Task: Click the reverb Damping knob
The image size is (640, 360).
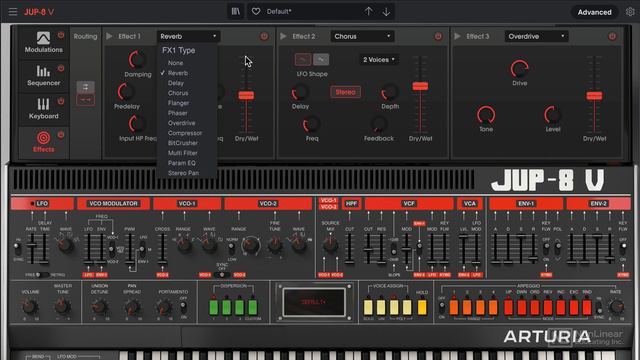Action: [137, 60]
